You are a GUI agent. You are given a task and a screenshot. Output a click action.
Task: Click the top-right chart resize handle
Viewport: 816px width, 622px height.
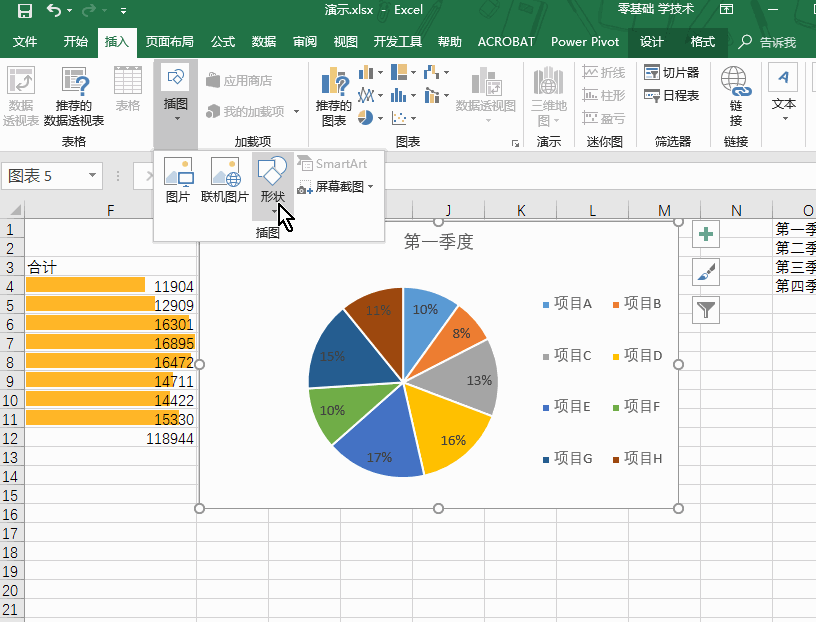[678, 222]
